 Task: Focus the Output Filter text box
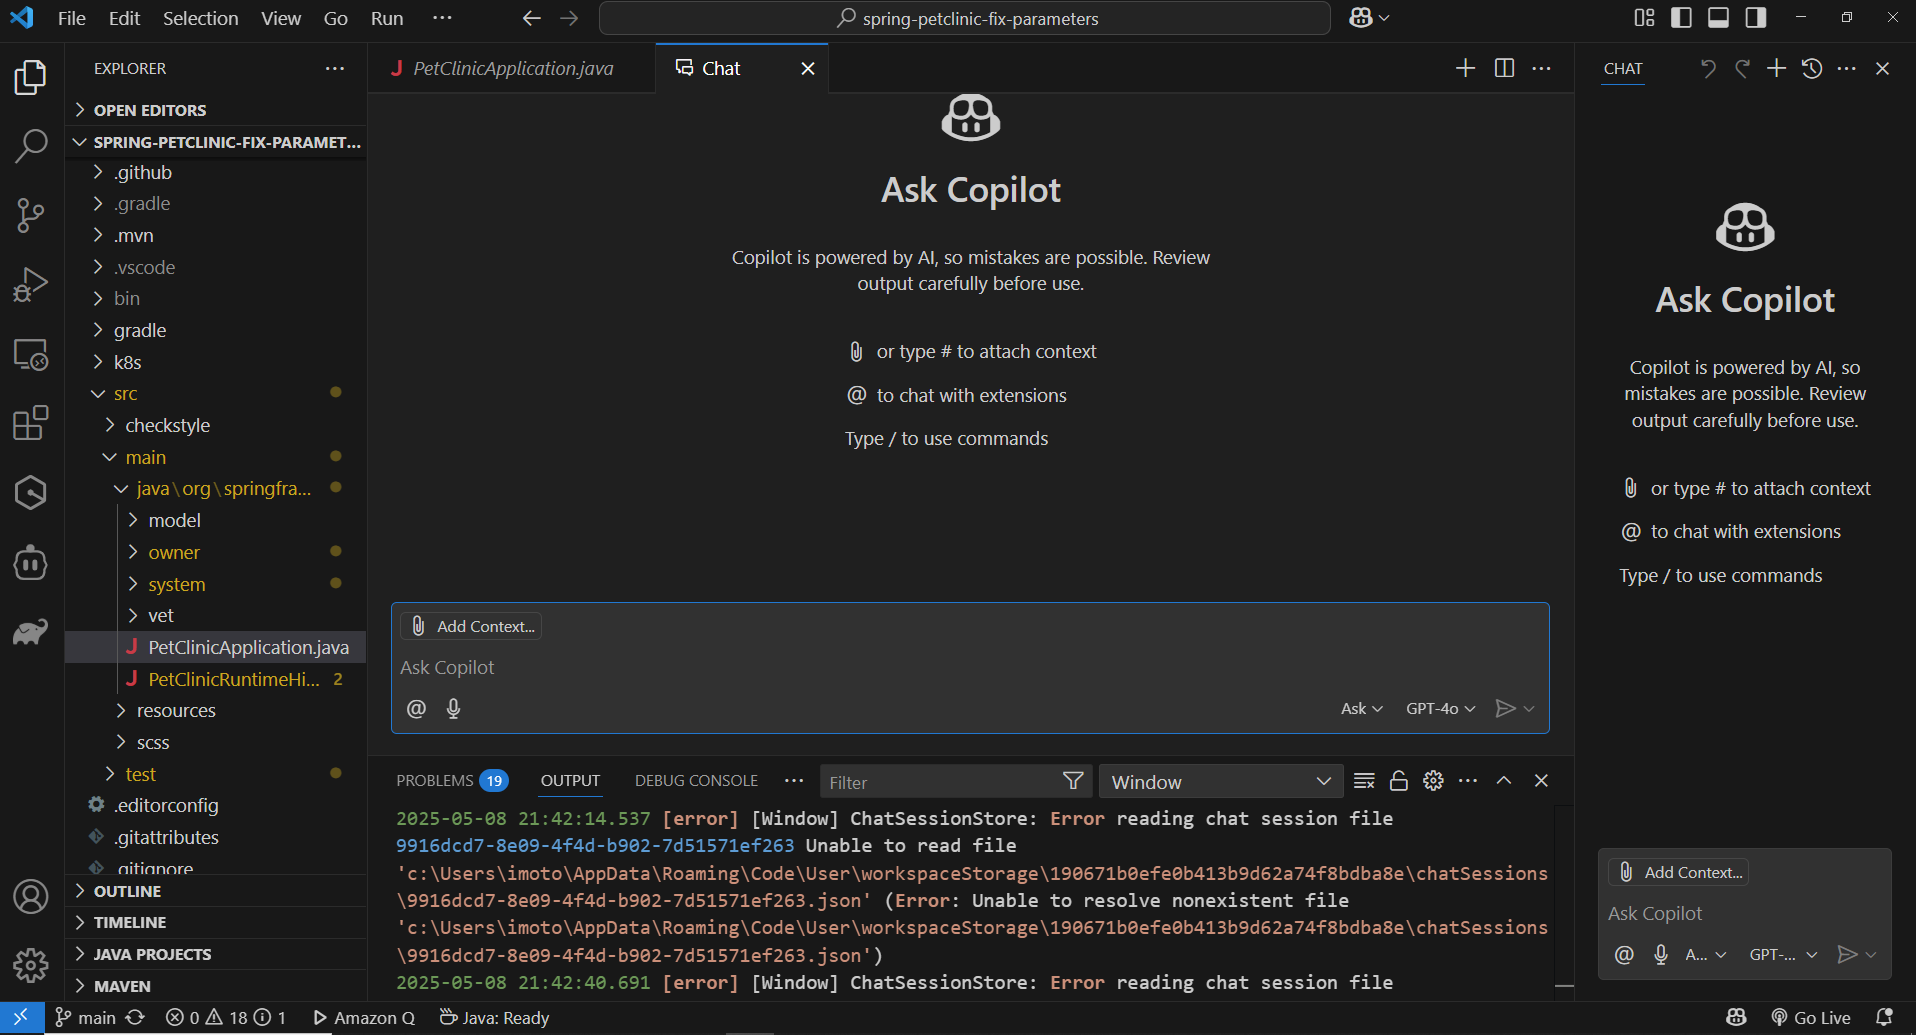pyautogui.click(x=940, y=782)
